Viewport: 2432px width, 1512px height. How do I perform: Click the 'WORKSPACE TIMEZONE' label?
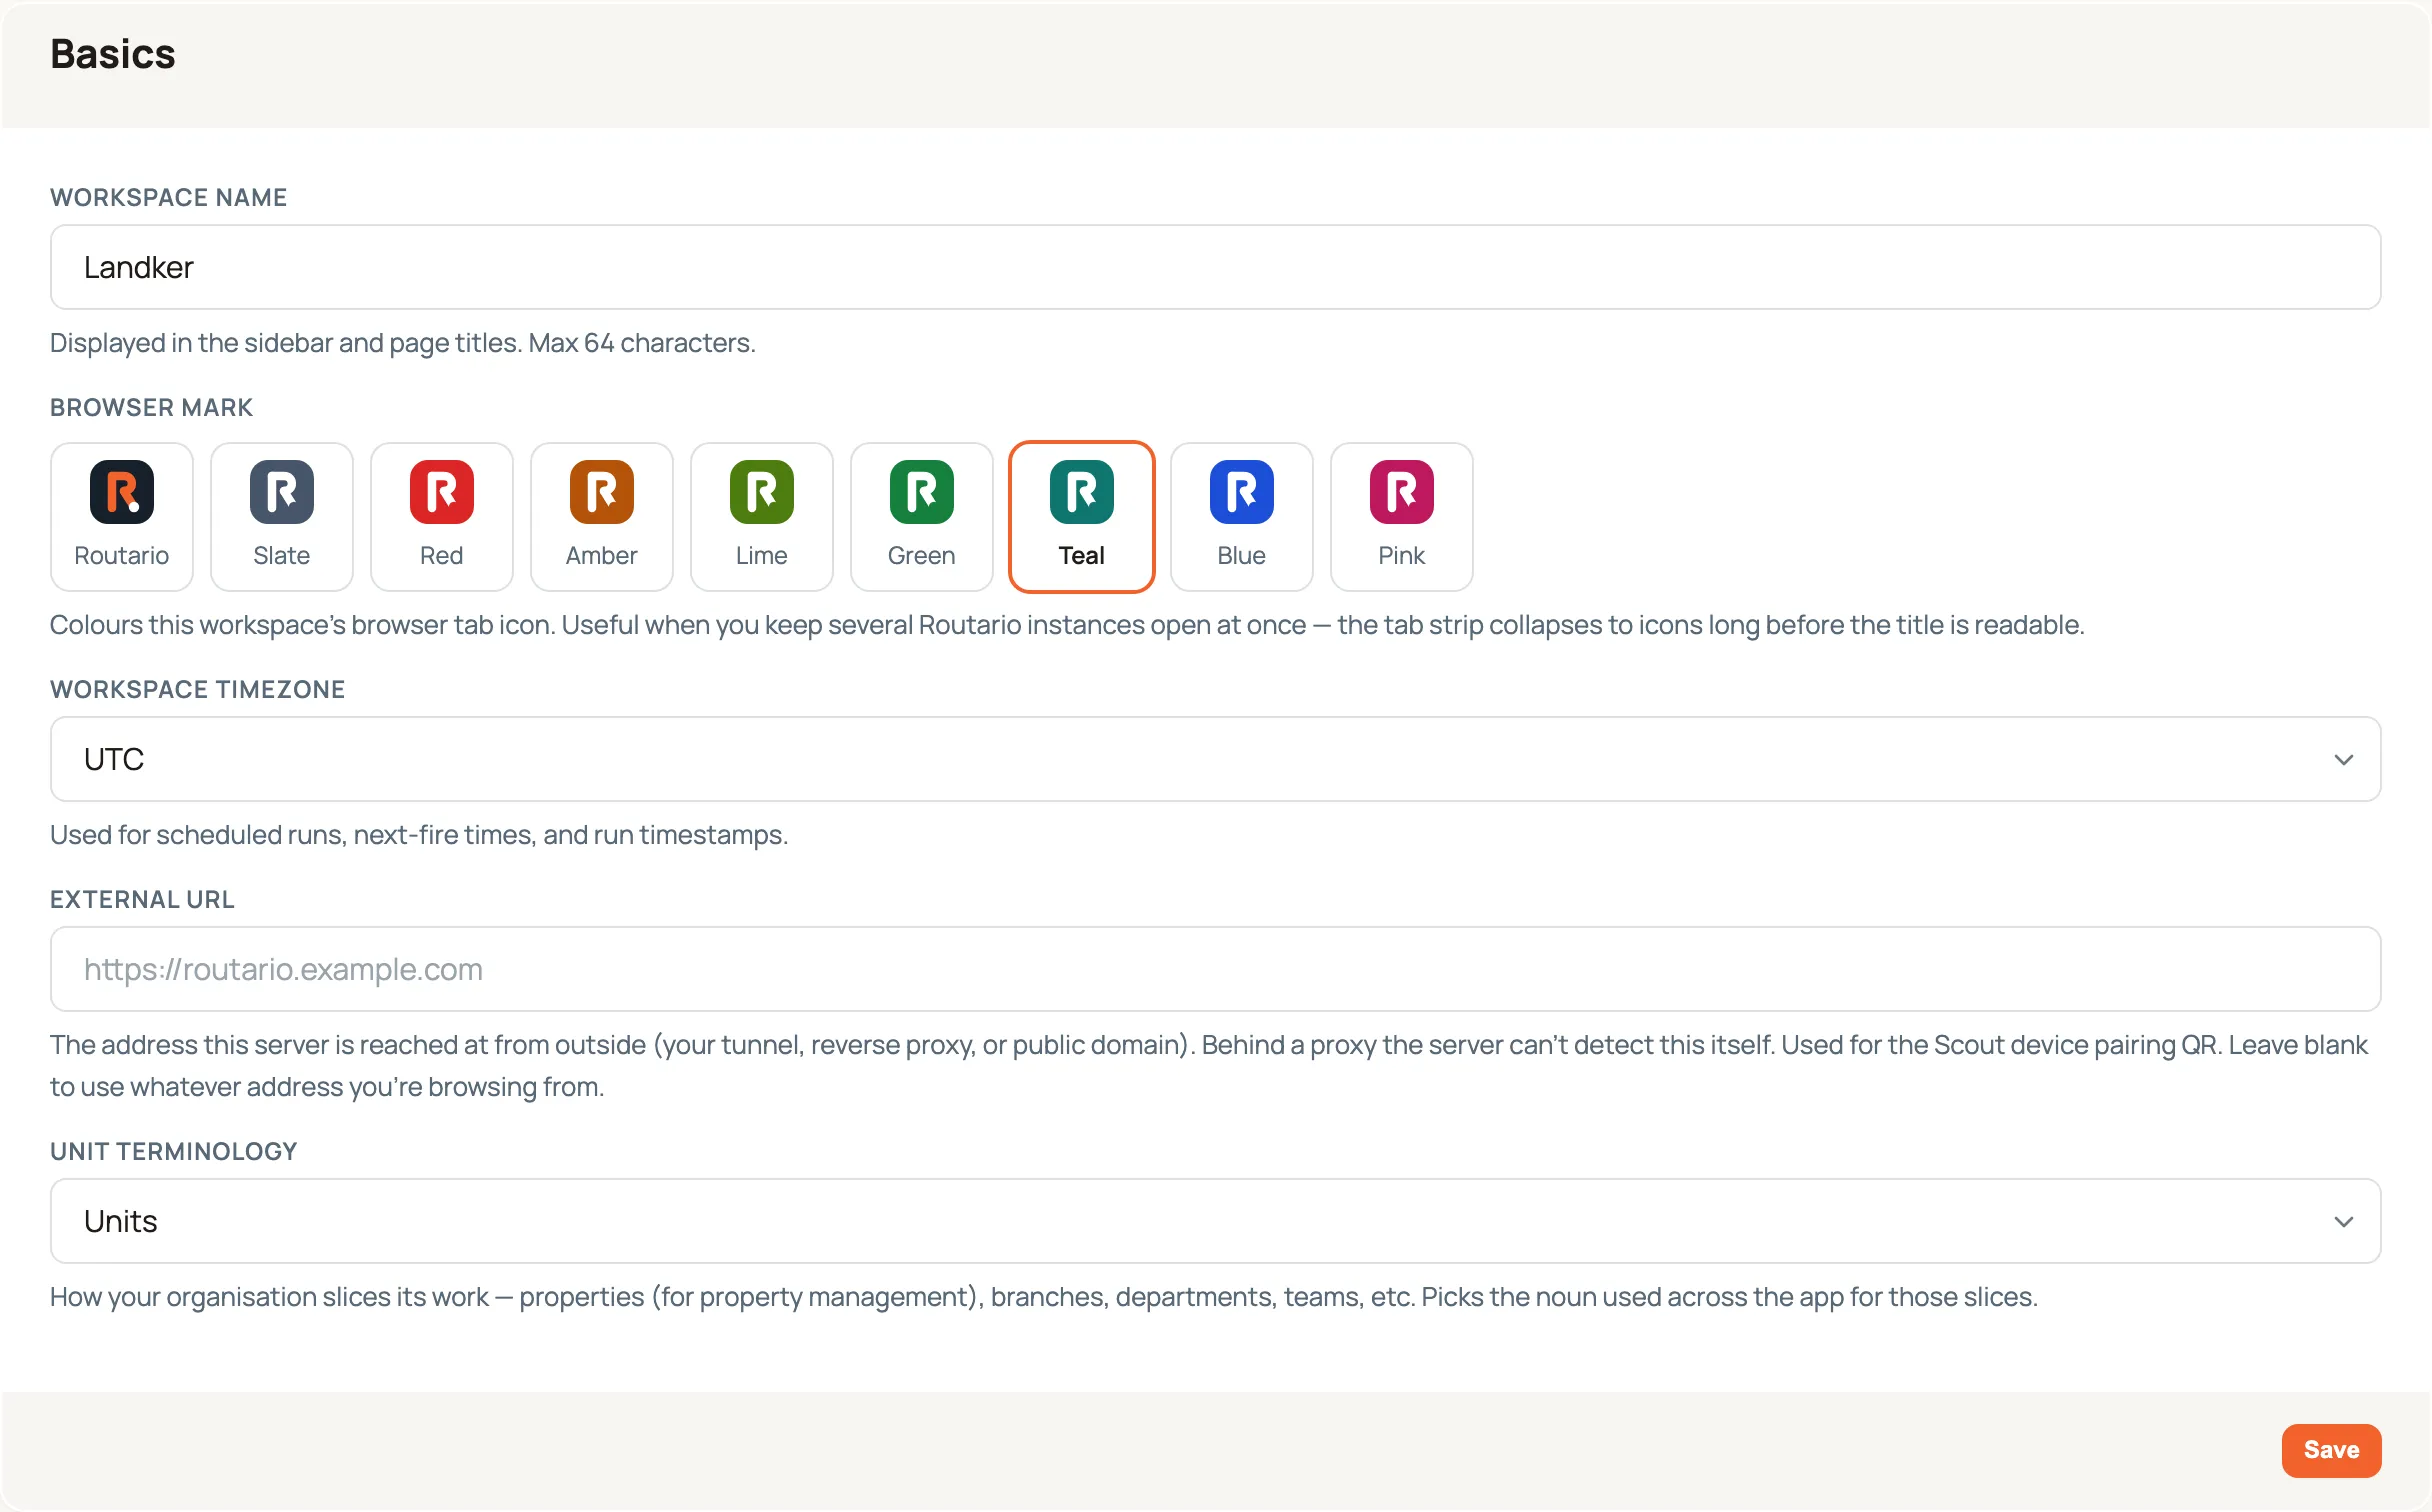[x=198, y=689]
